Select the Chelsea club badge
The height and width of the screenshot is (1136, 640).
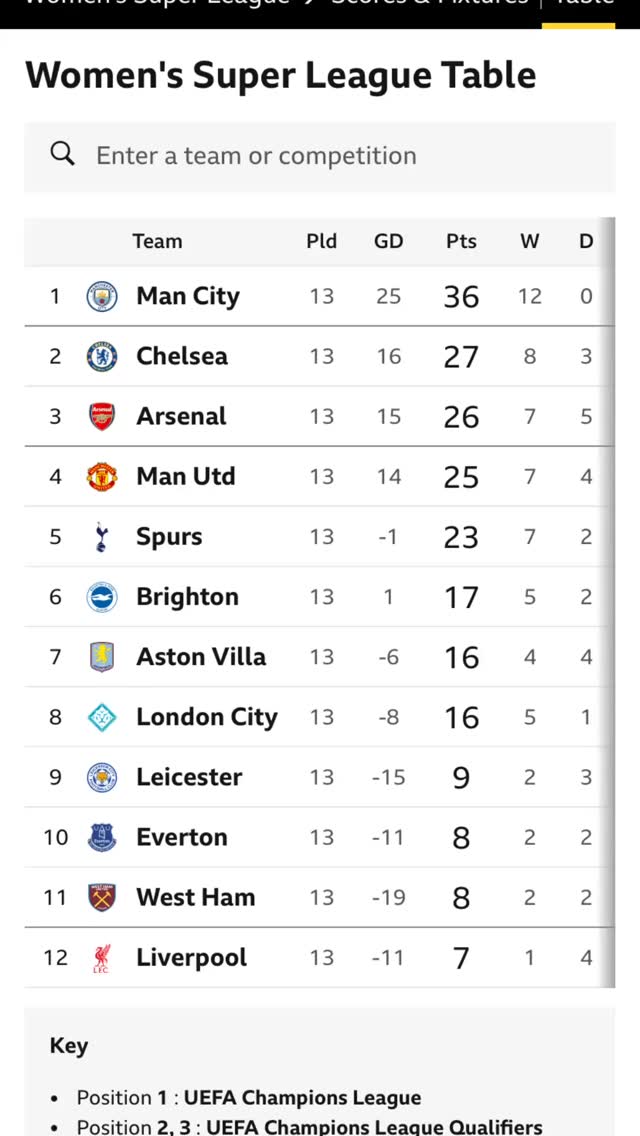click(101, 356)
